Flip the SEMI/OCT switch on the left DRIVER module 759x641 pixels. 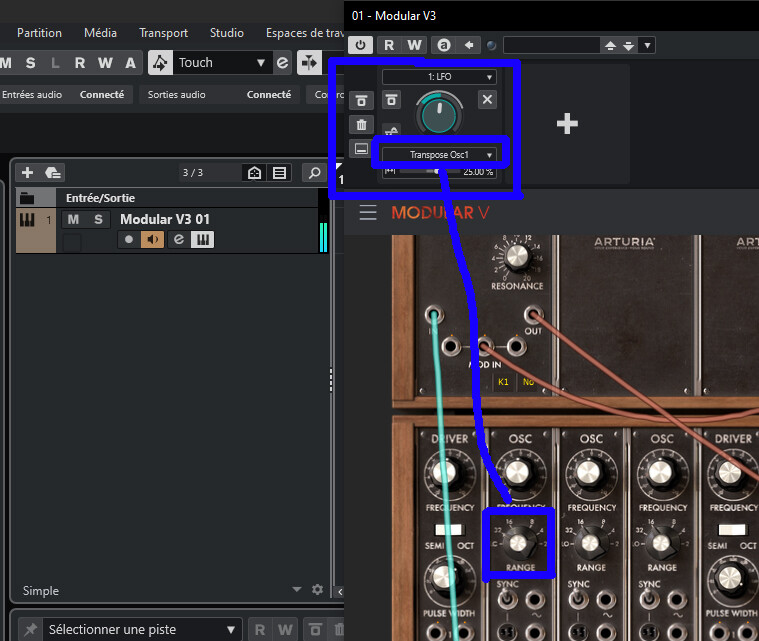point(449,530)
